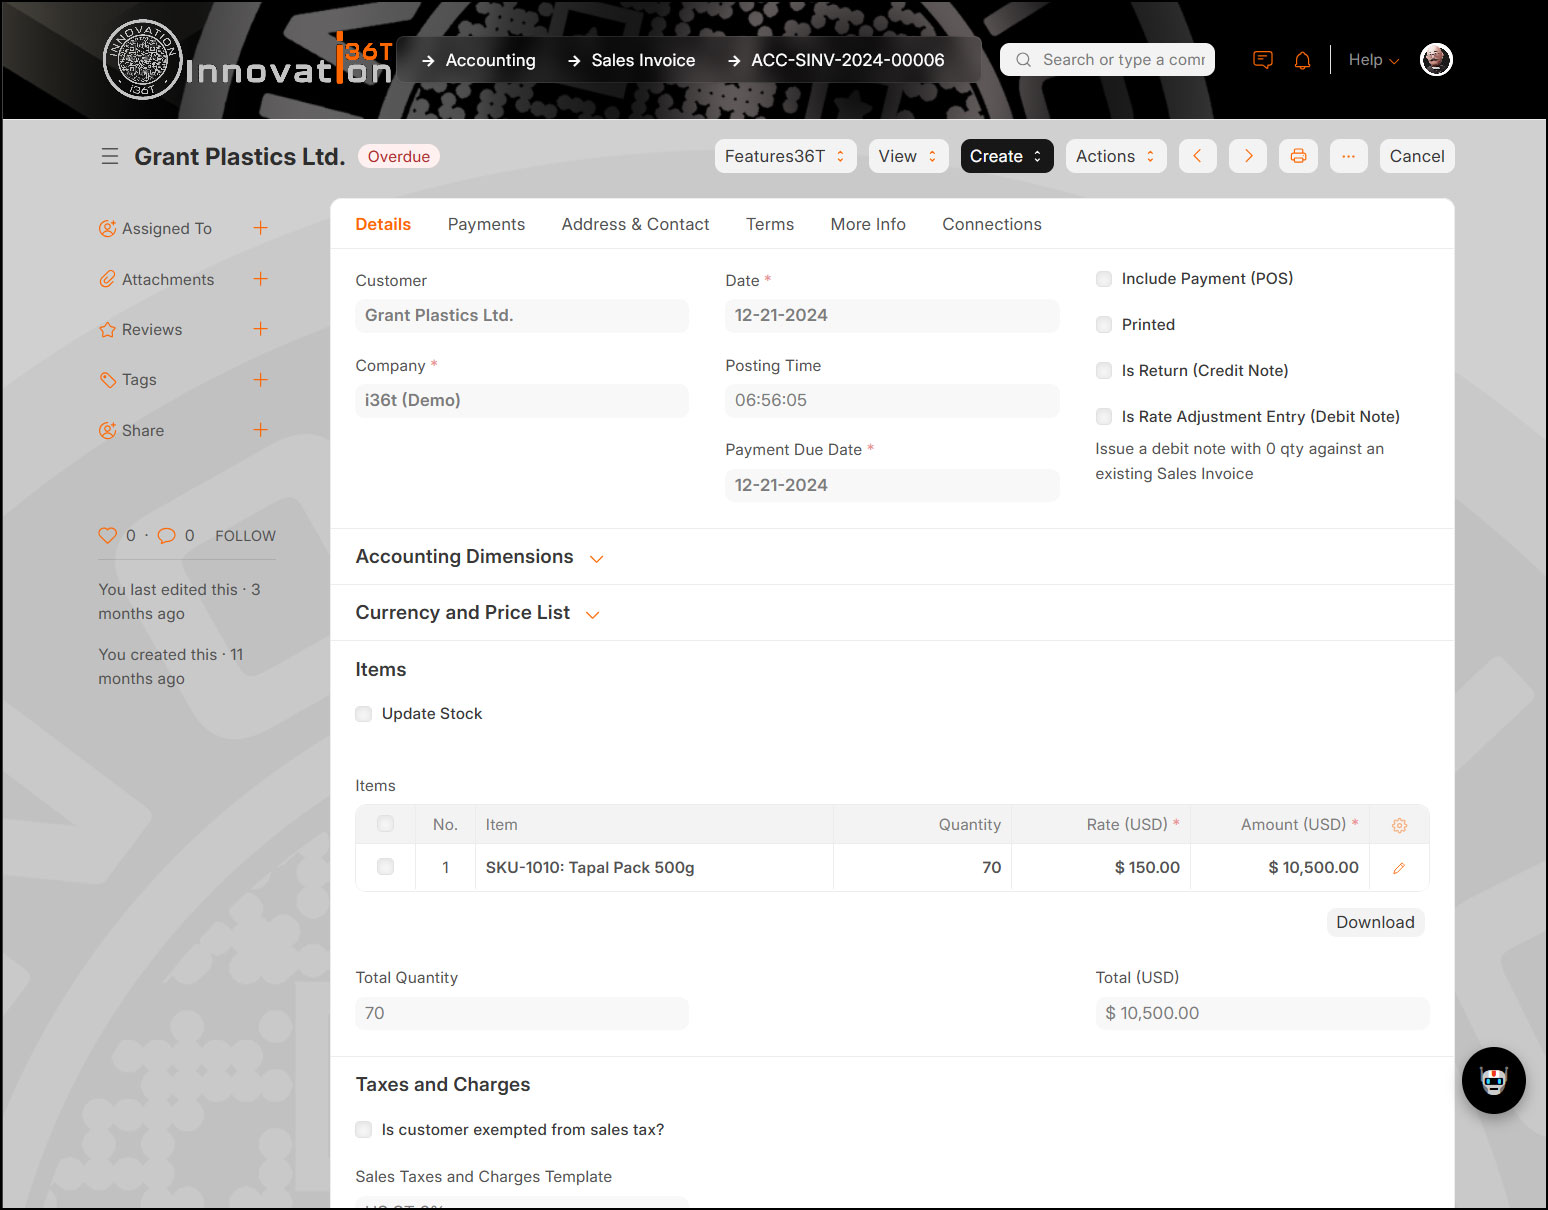Click the search bar field
Screen dimensions: 1548x1210
pos(1108,60)
